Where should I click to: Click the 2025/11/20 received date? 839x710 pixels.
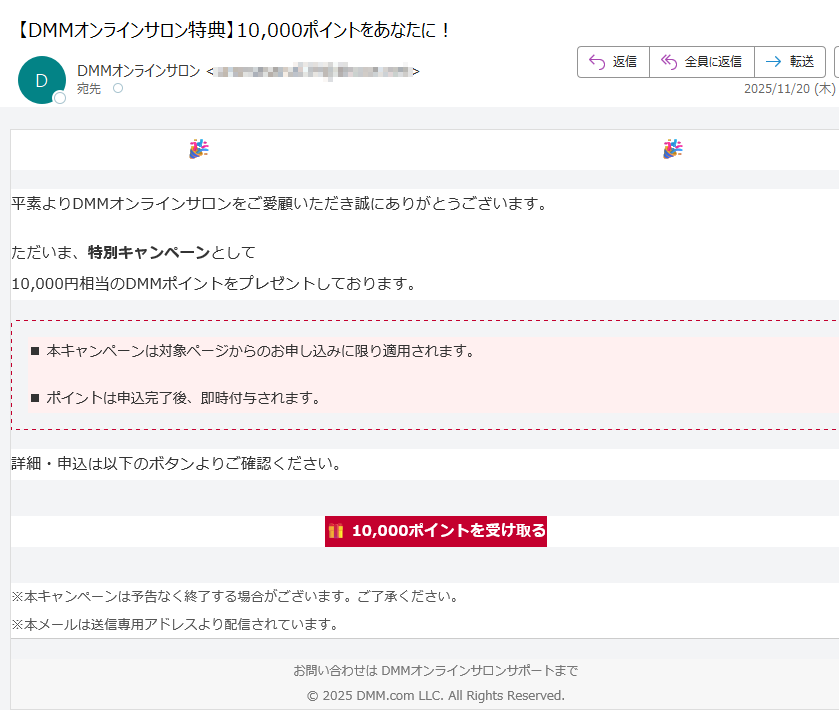point(780,89)
